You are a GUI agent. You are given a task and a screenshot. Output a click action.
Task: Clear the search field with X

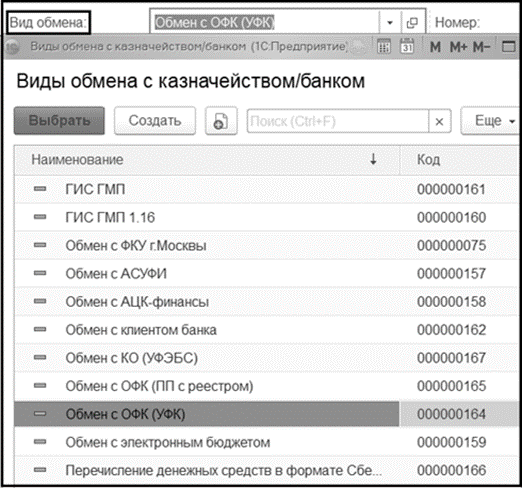(x=439, y=121)
